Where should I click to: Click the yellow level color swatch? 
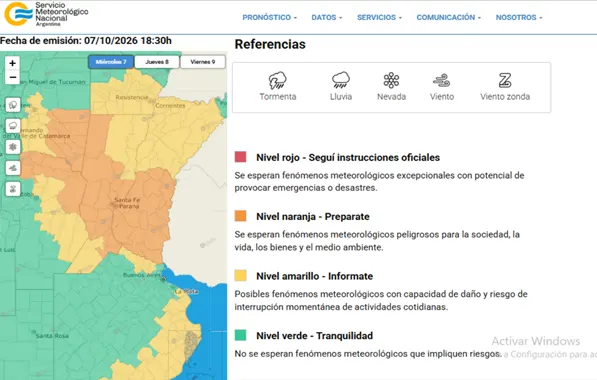pos(240,275)
